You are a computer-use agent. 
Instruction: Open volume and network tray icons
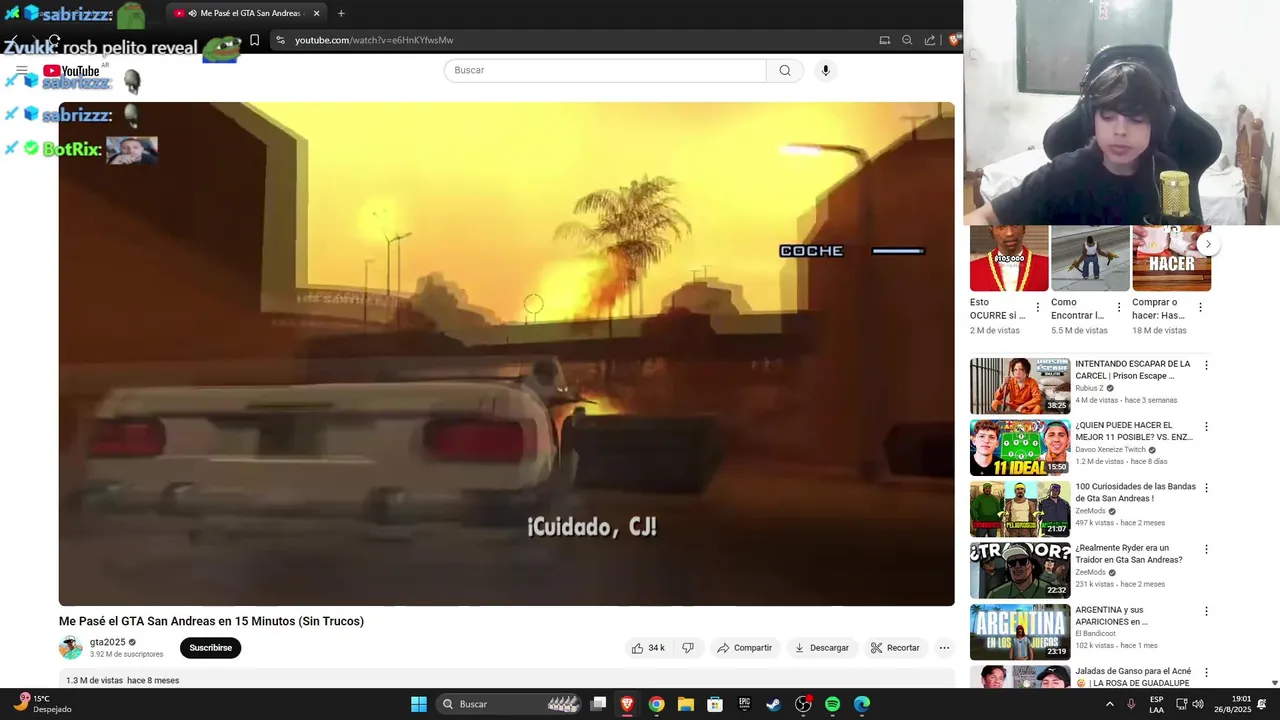click(x=1189, y=704)
